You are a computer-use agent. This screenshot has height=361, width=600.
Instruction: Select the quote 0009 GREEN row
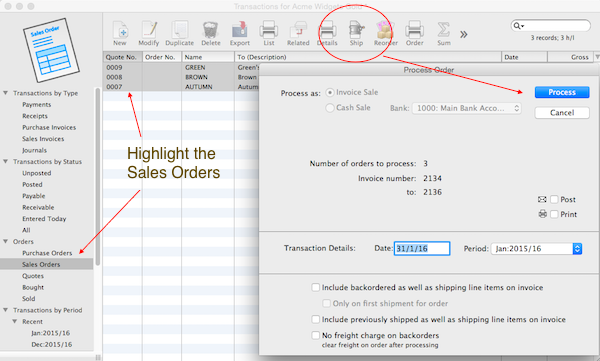181,67
